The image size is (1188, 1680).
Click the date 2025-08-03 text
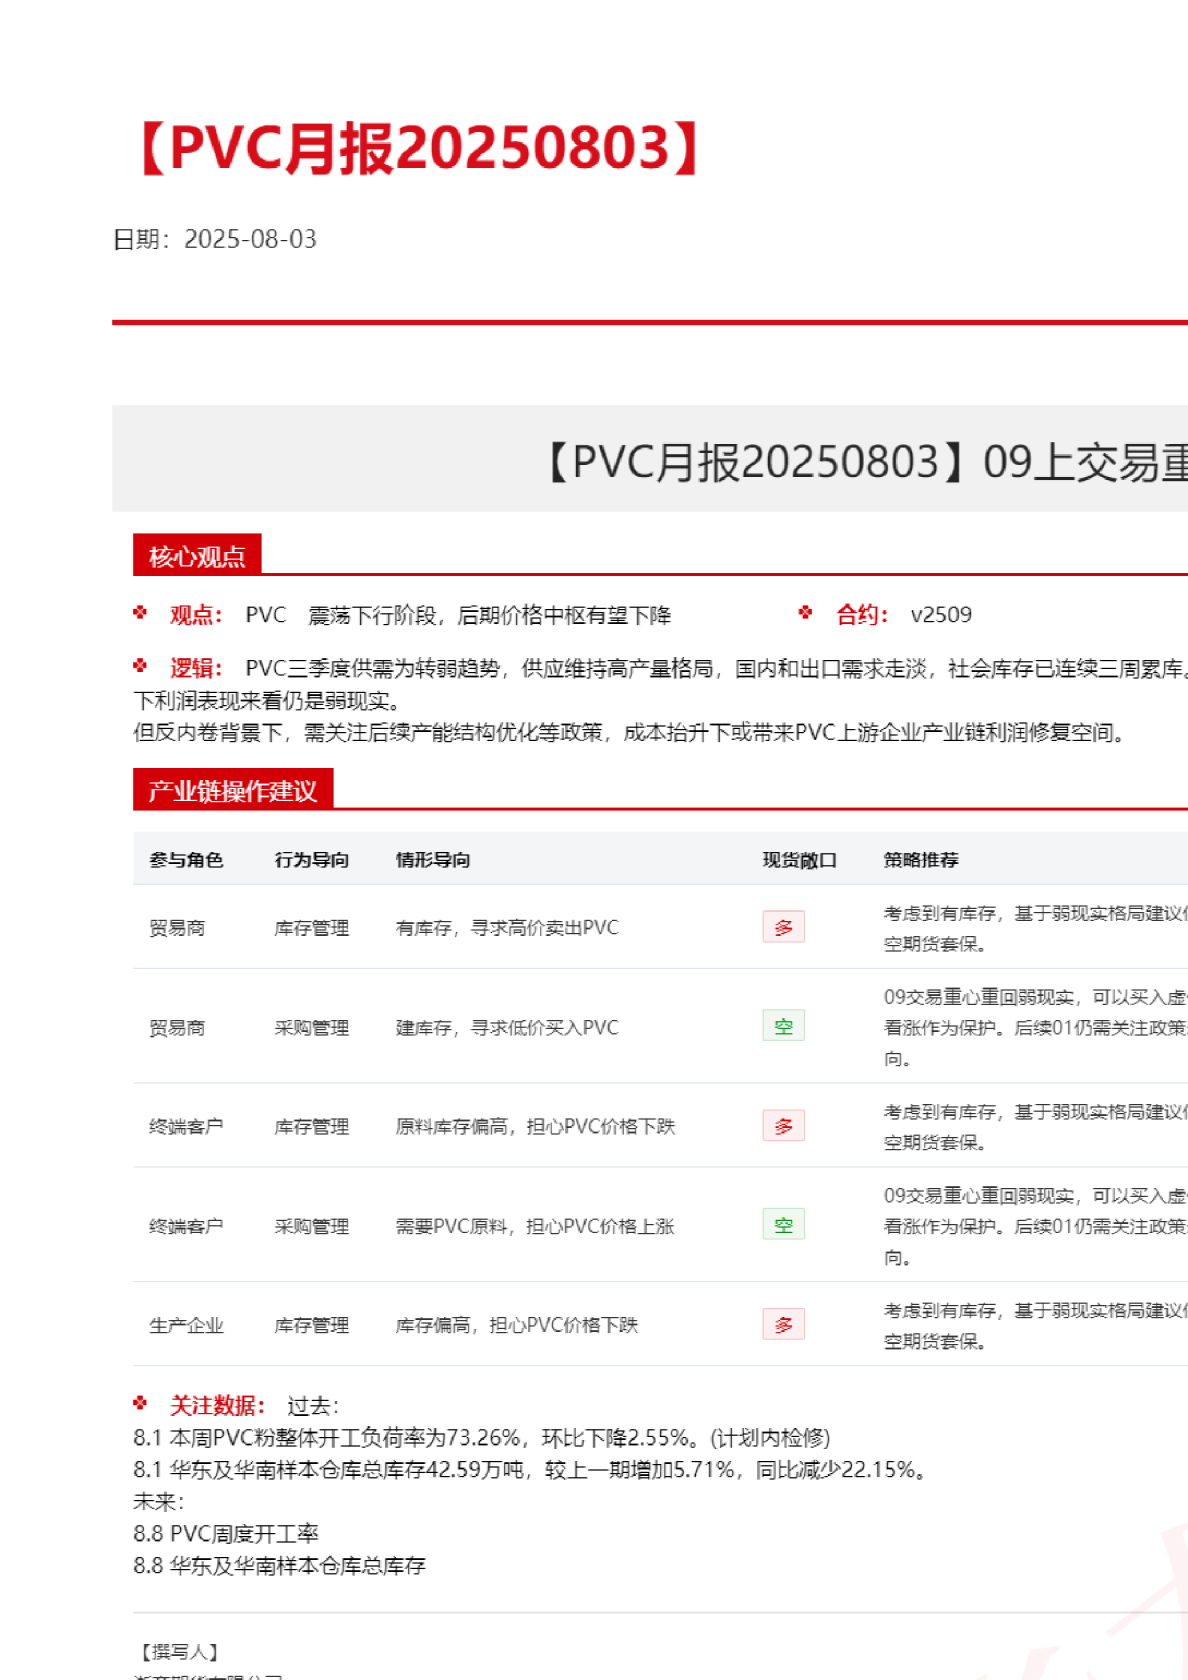pos(250,240)
